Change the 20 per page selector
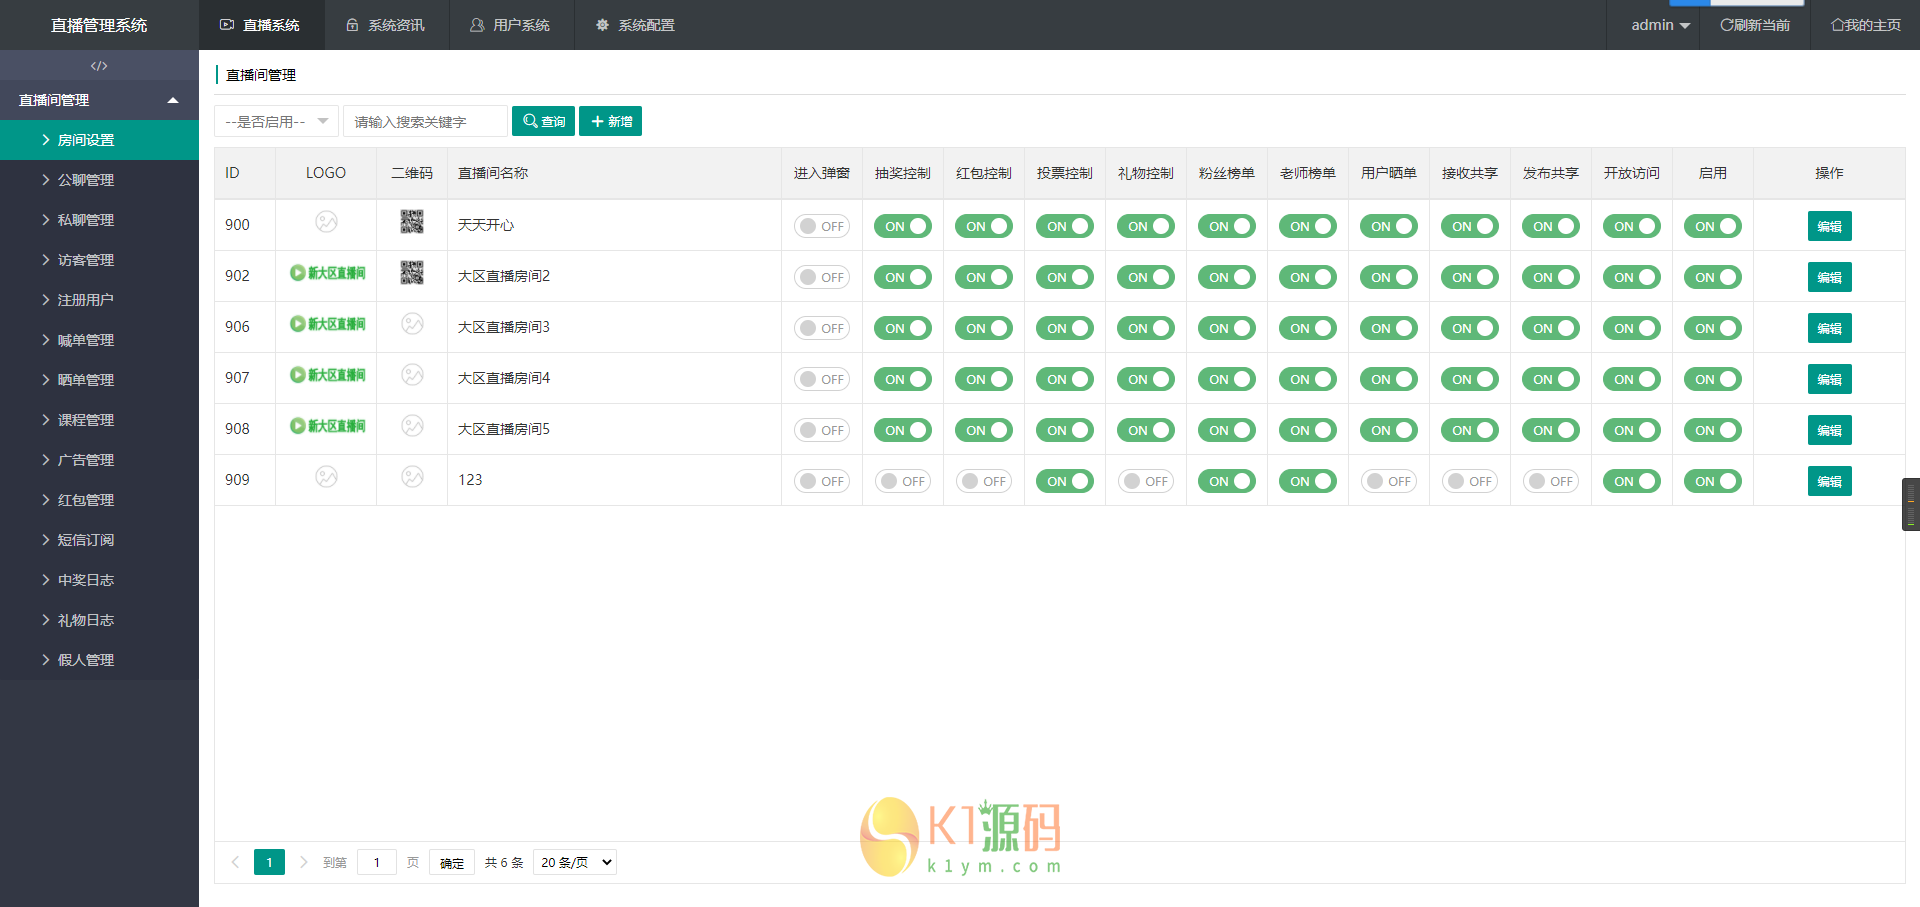The height and width of the screenshot is (907, 1920). pyautogui.click(x=575, y=862)
